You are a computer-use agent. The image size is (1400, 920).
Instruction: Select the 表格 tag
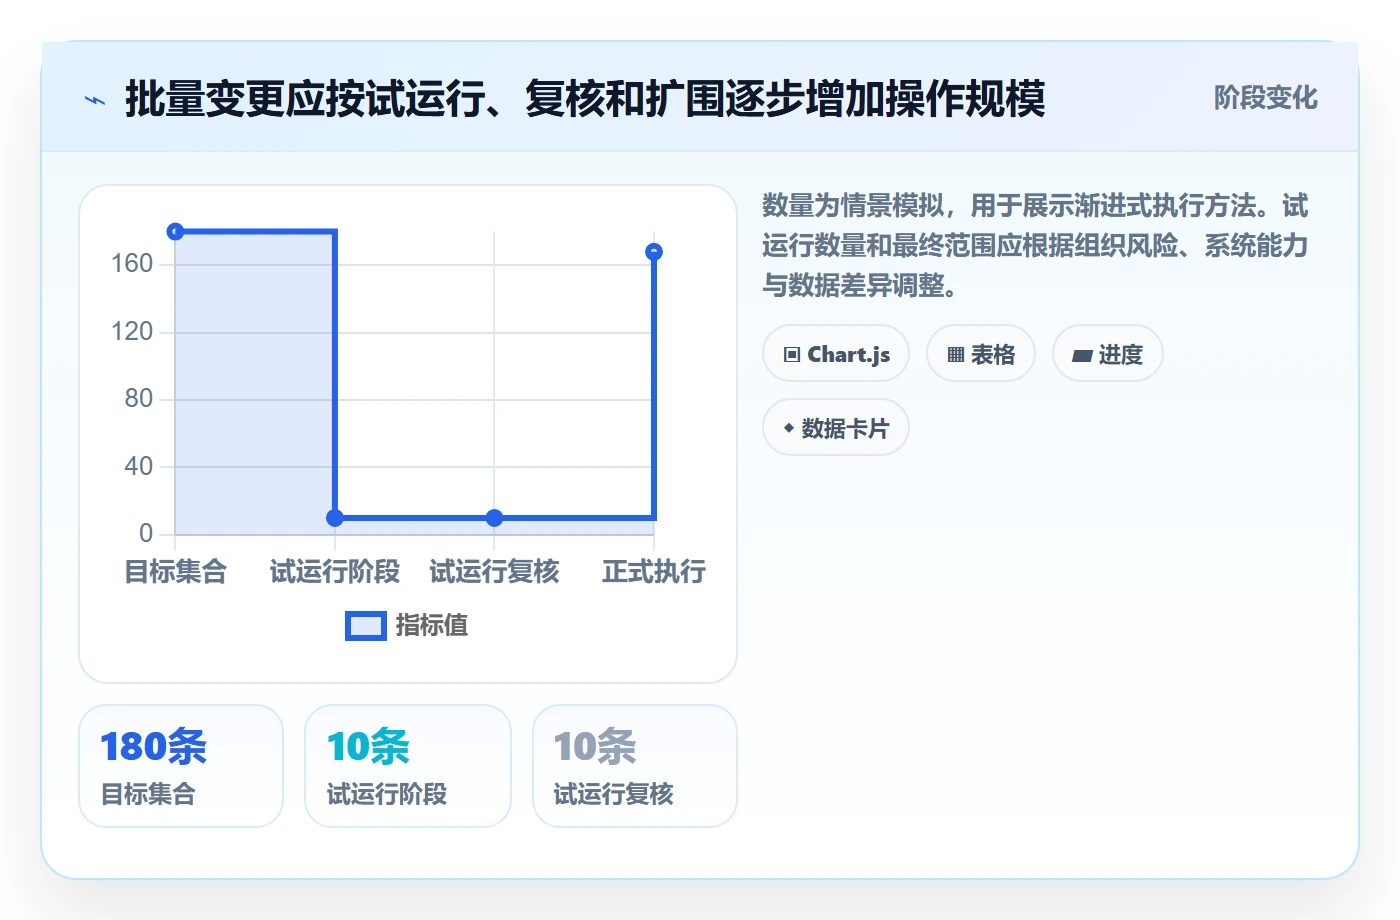981,354
